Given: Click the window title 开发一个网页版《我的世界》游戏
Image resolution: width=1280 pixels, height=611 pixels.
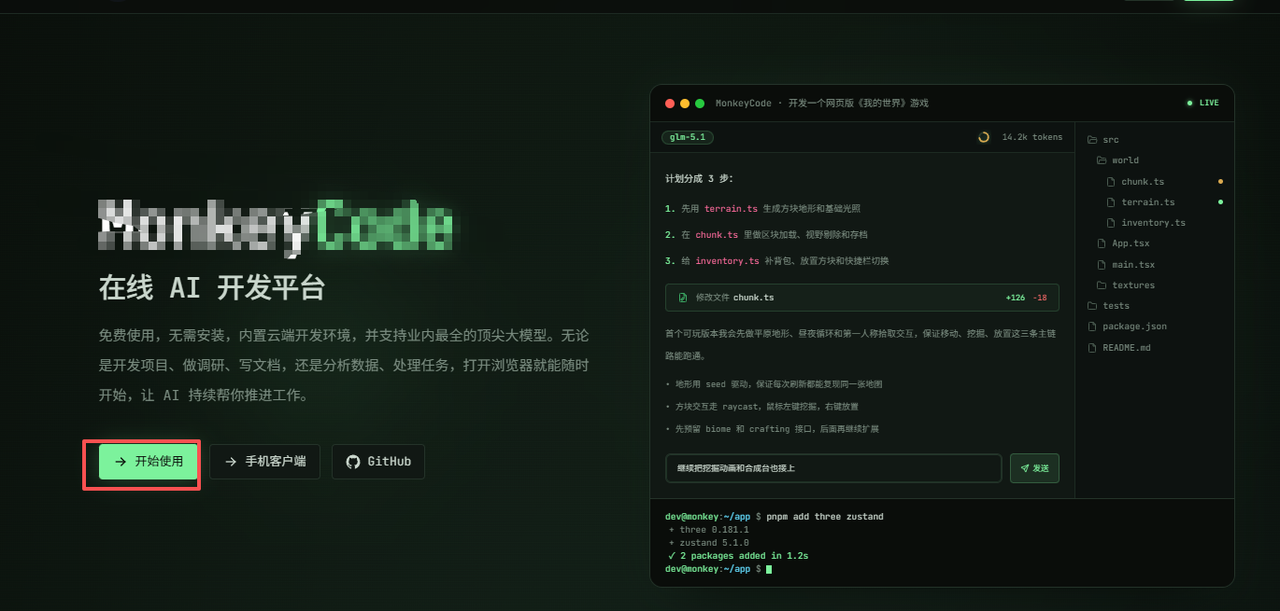Looking at the screenshot, I should point(858,103).
